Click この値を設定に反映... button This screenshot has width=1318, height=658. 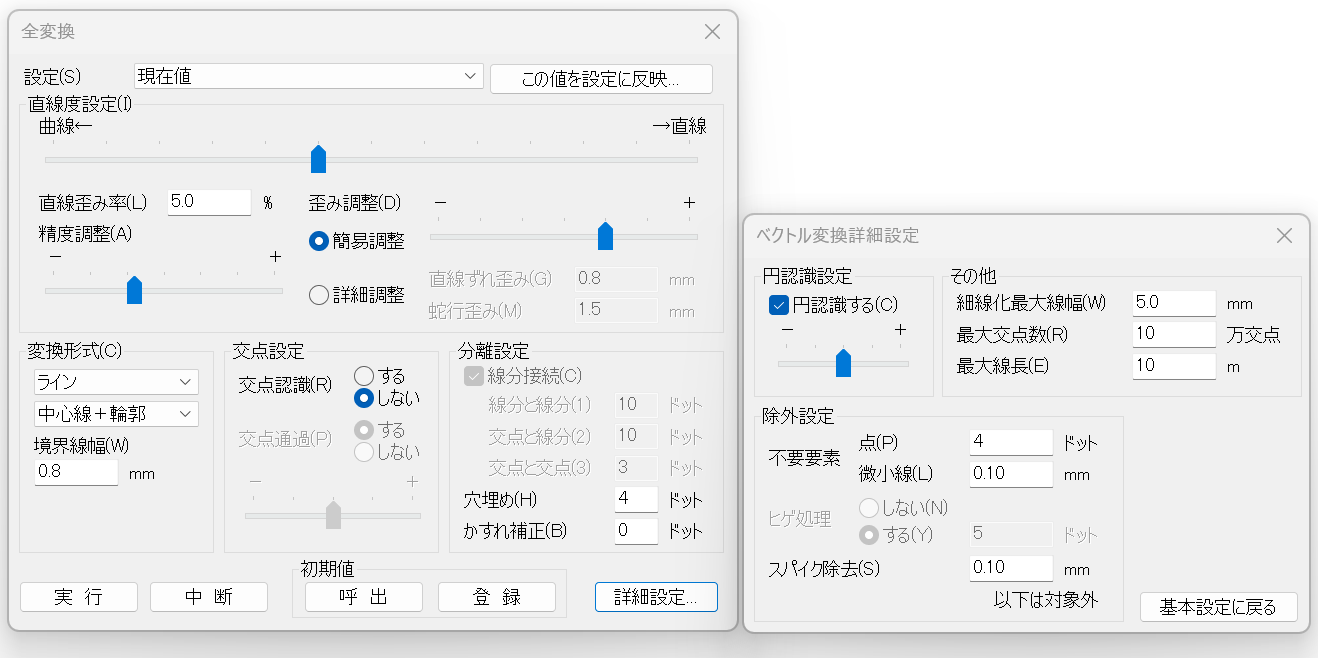click(x=601, y=79)
